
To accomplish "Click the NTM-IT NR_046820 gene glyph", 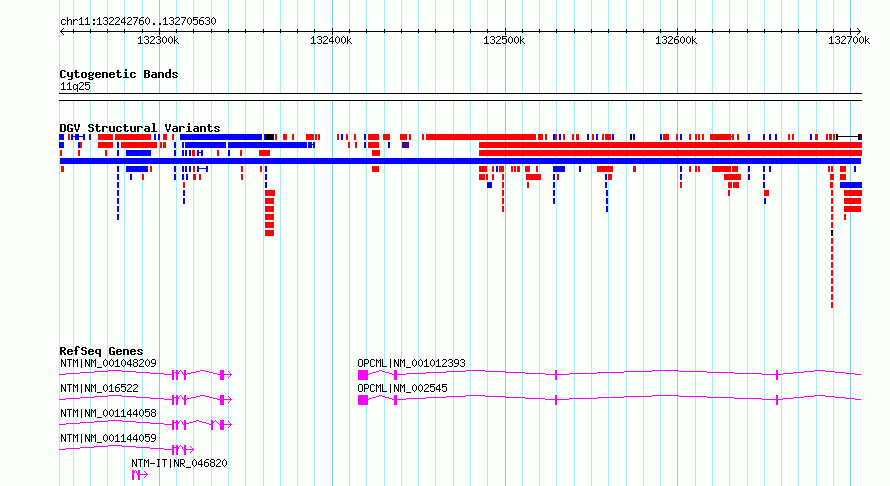I will (x=140, y=475).
